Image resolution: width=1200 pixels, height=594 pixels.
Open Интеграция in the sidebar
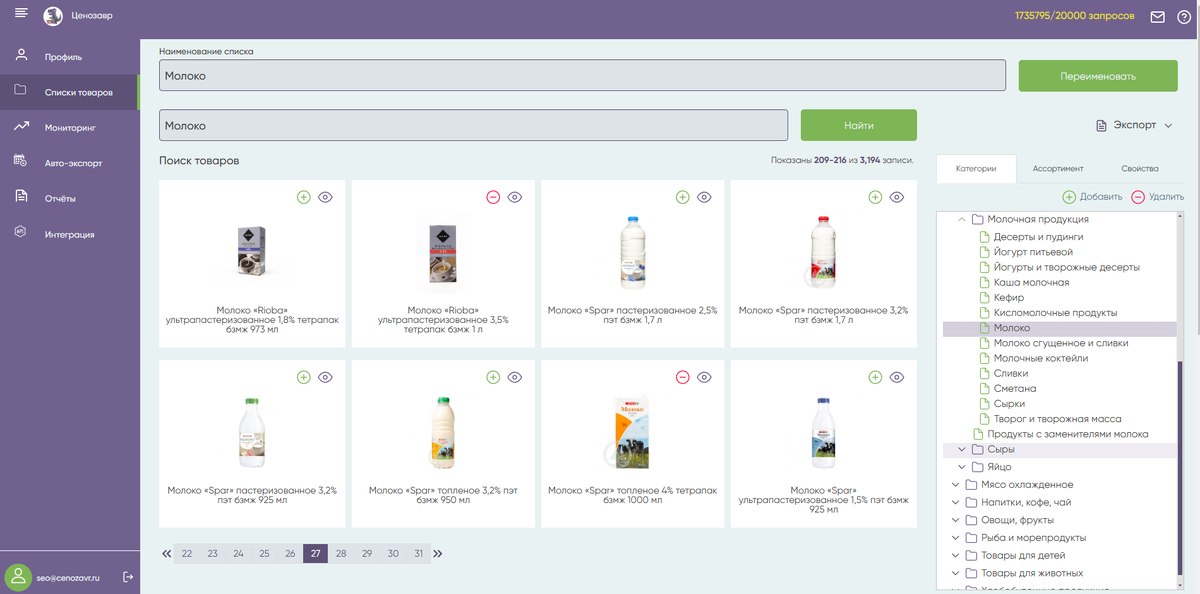[70, 234]
